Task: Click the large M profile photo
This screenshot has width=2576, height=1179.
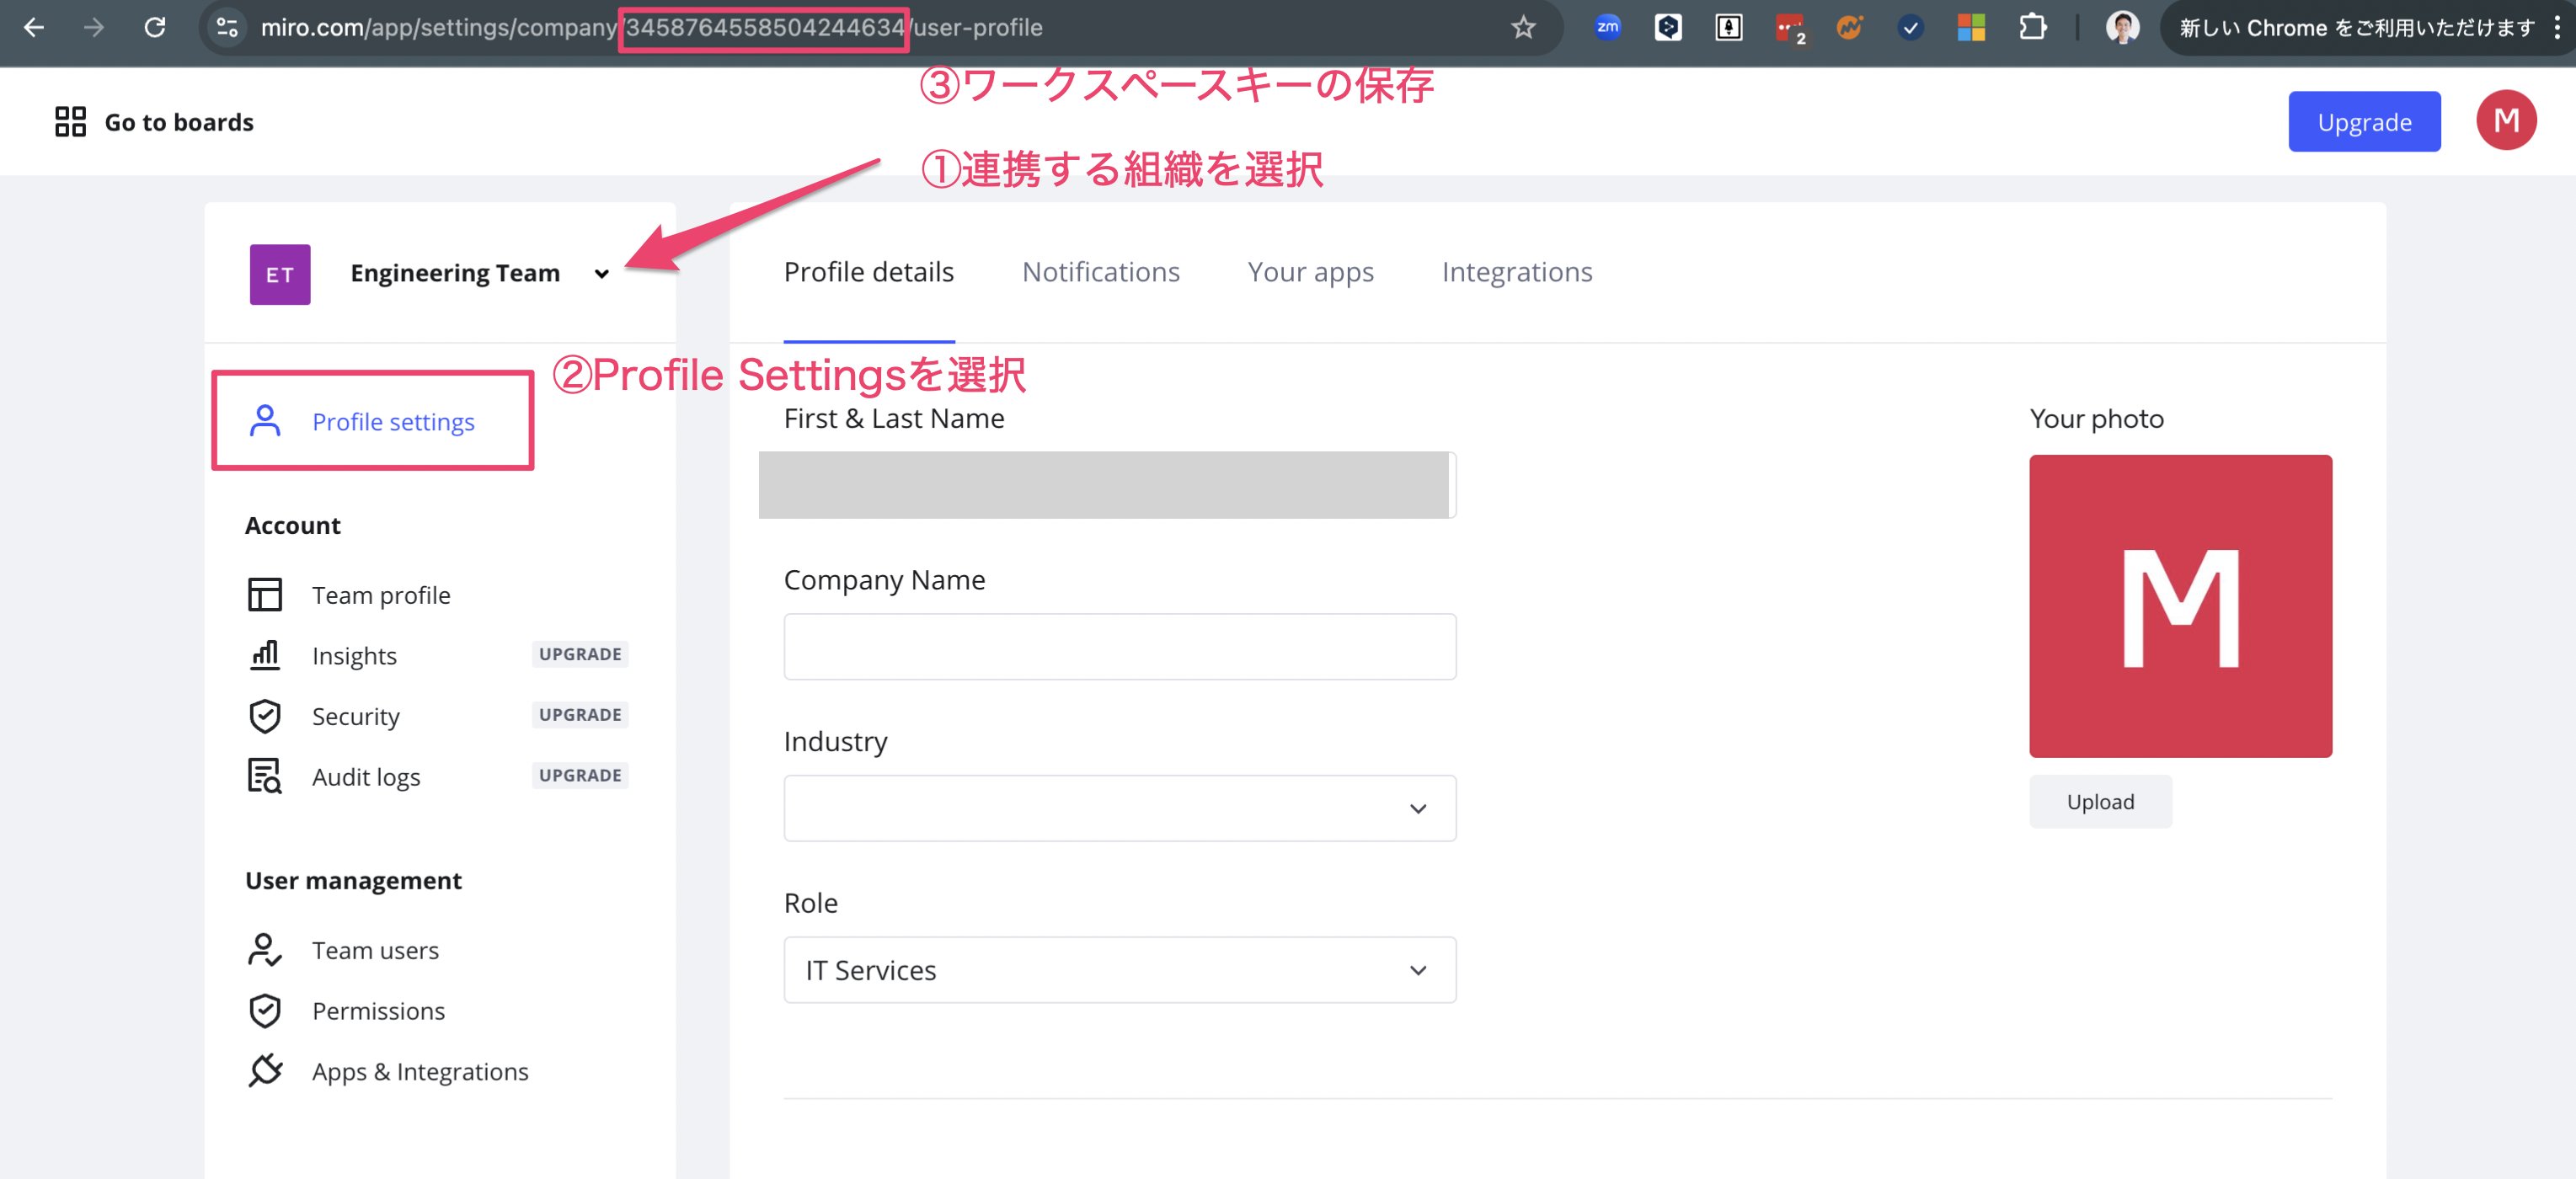Action: 2180,606
